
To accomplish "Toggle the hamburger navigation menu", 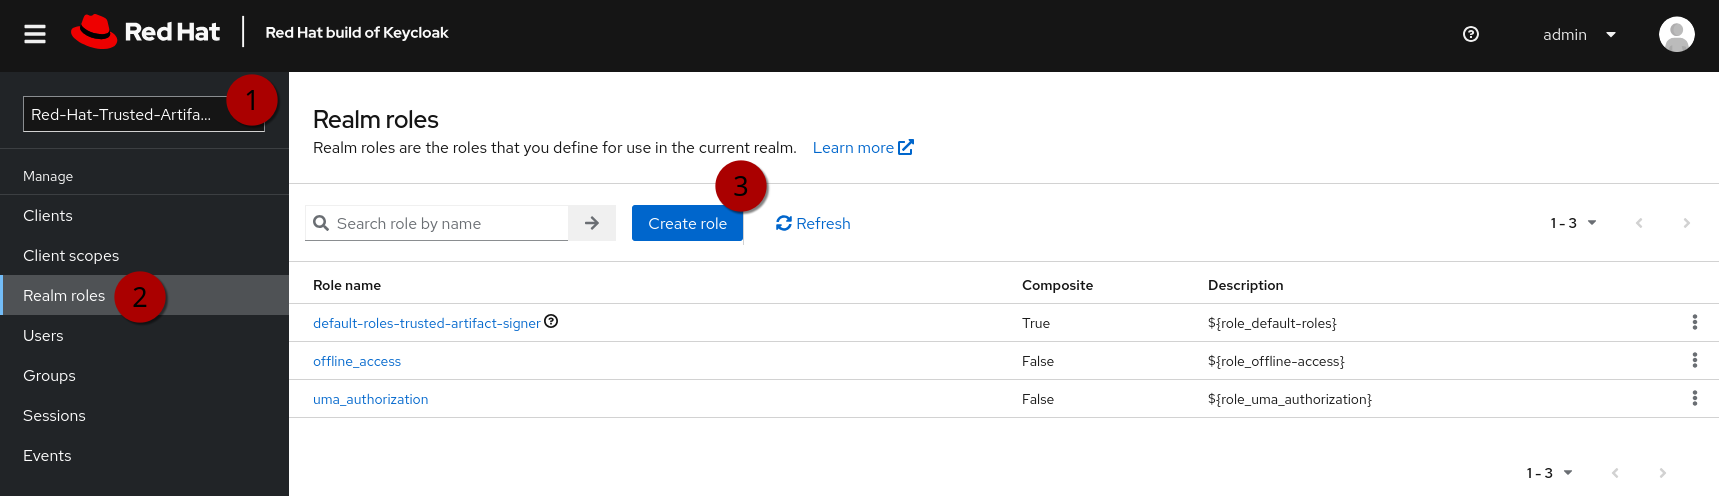I will [x=35, y=34].
